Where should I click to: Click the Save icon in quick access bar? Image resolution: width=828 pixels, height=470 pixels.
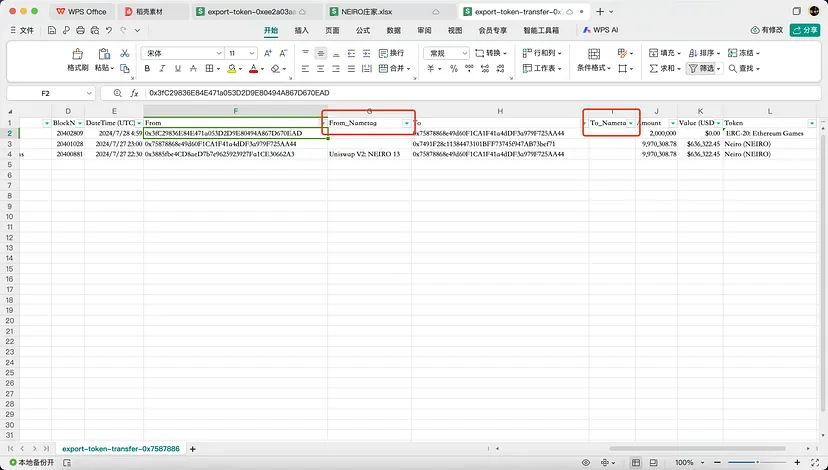point(52,31)
